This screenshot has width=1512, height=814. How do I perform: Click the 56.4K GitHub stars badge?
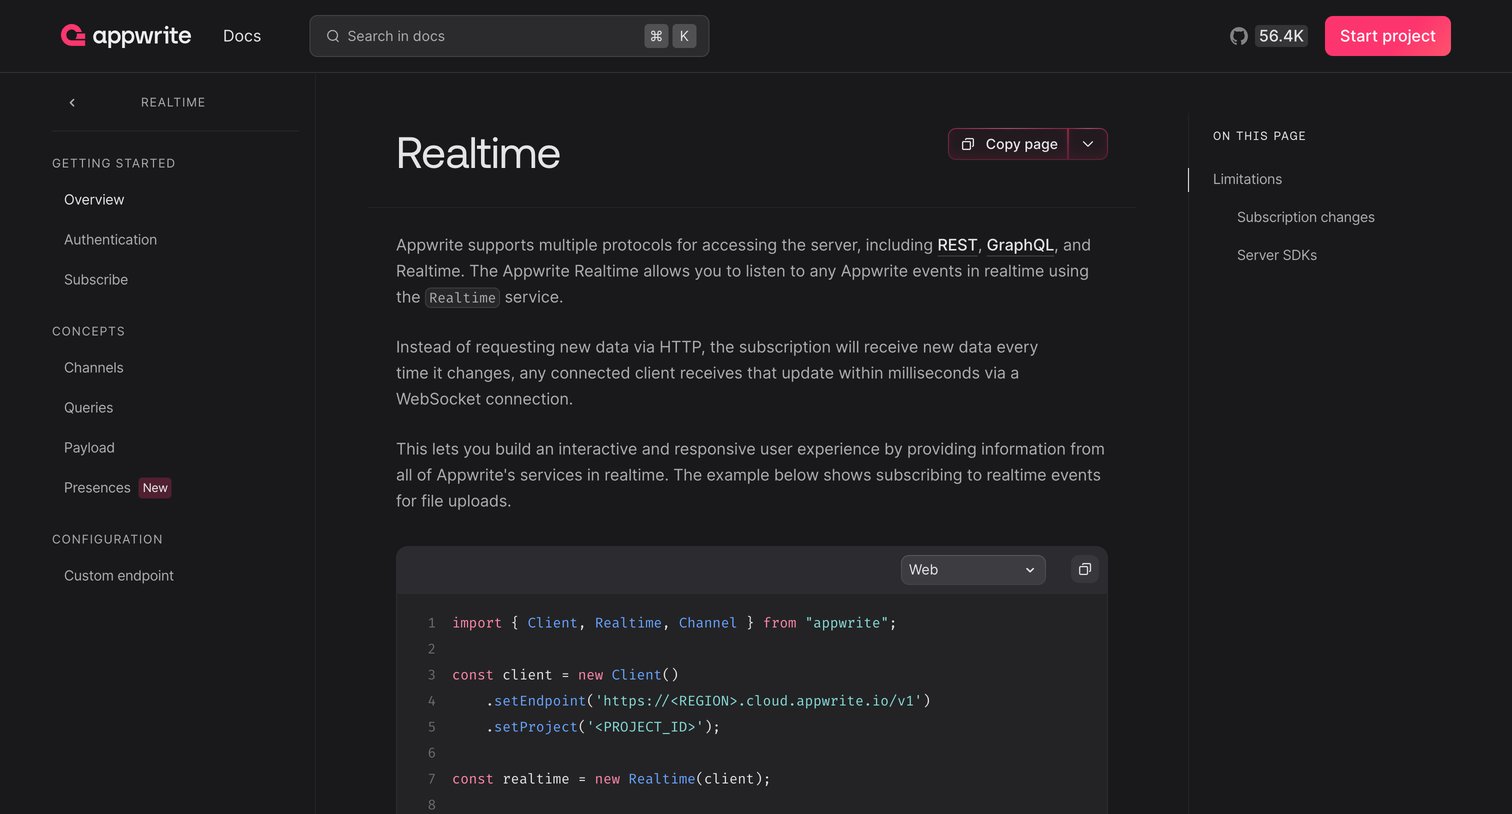1281,36
